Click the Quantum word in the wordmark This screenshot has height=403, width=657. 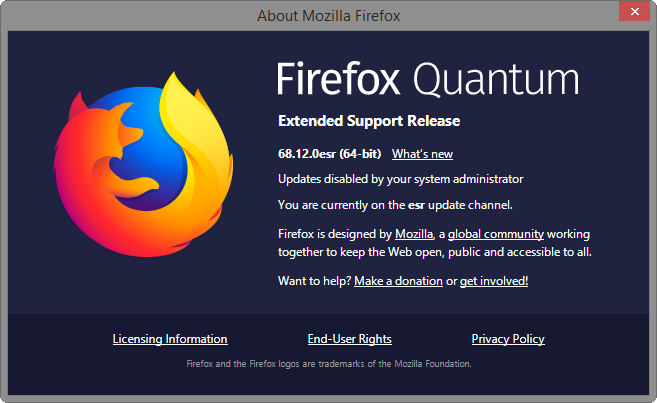tap(496, 81)
